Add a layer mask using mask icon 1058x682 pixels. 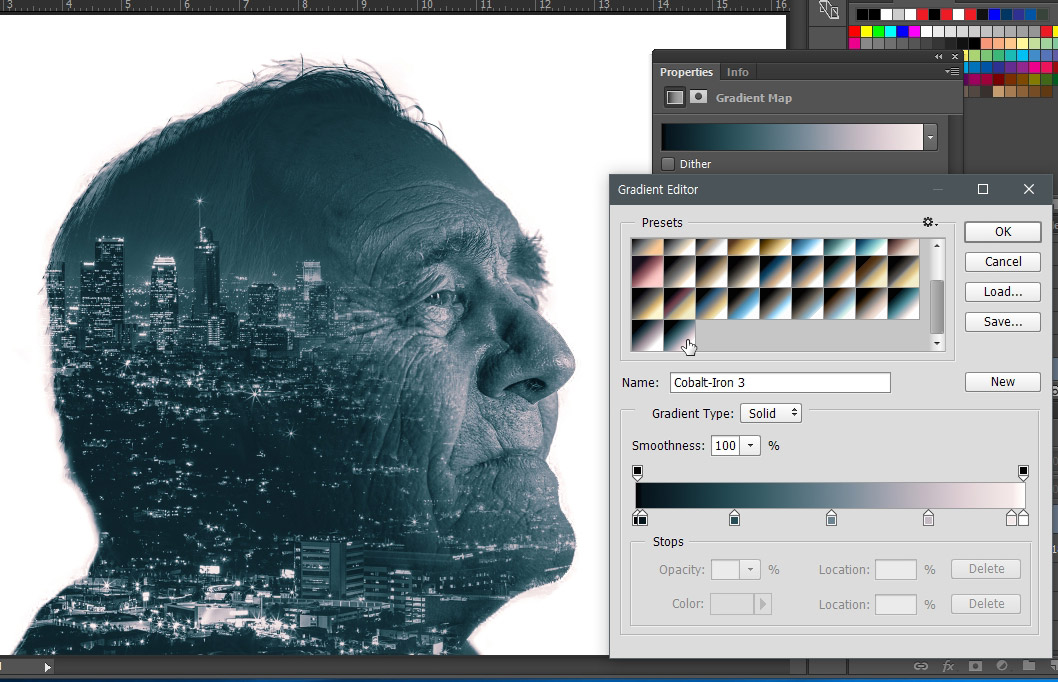[975, 666]
